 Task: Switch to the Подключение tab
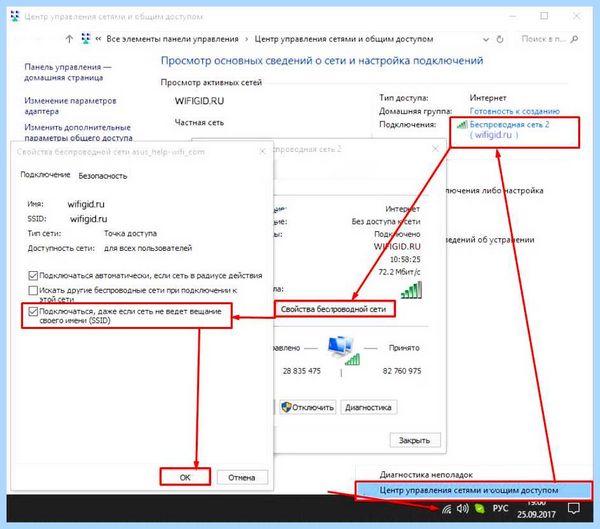45,175
